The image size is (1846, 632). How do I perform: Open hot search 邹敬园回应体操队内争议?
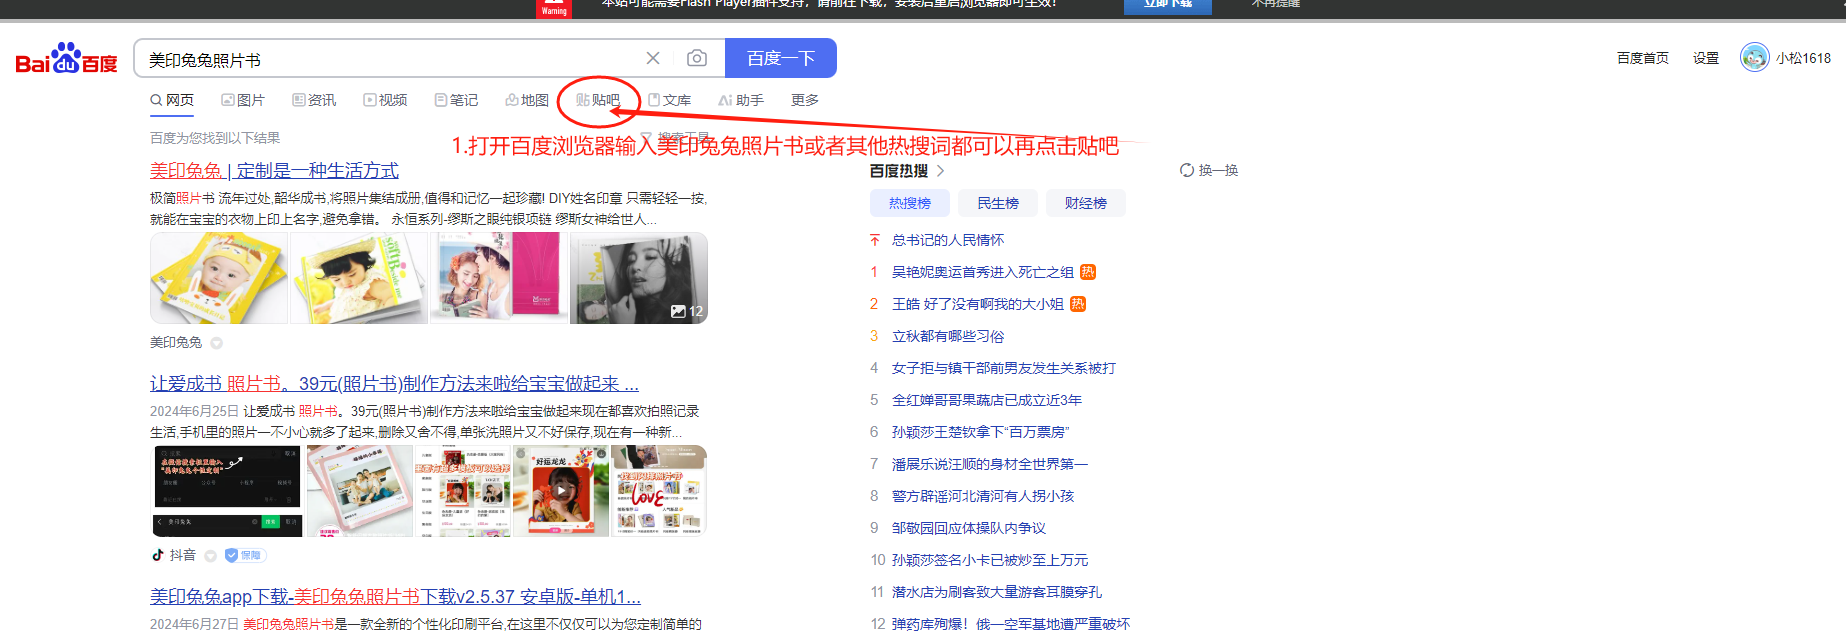tap(969, 528)
